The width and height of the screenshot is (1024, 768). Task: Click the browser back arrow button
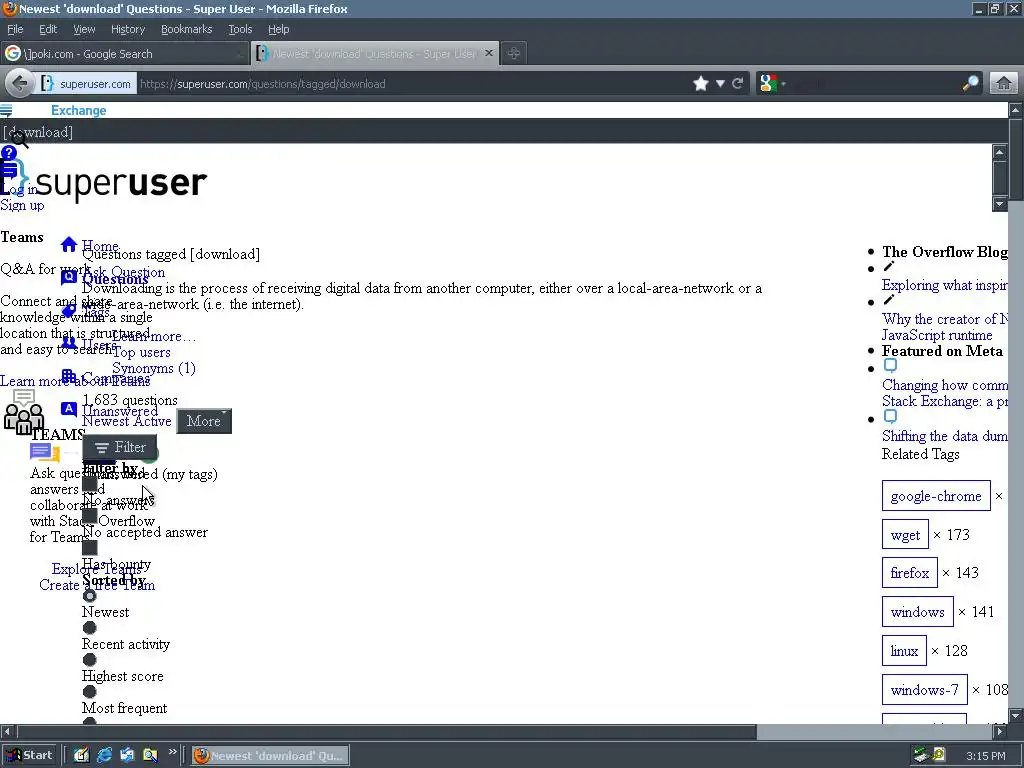20,84
